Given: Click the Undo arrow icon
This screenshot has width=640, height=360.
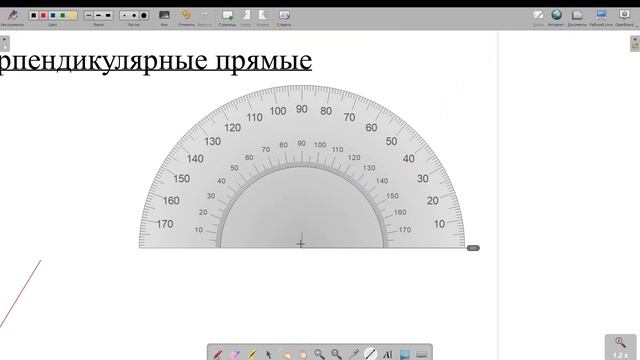Looking at the screenshot, I should (186, 15).
